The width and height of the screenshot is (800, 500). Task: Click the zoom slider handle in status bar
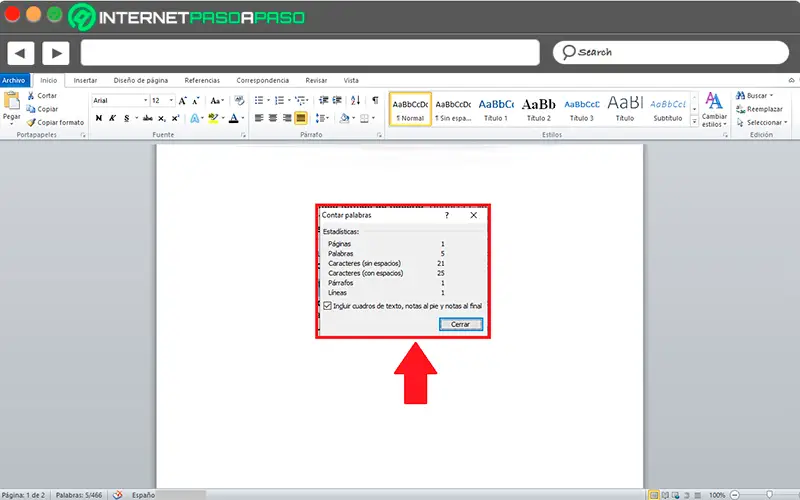coord(769,494)
